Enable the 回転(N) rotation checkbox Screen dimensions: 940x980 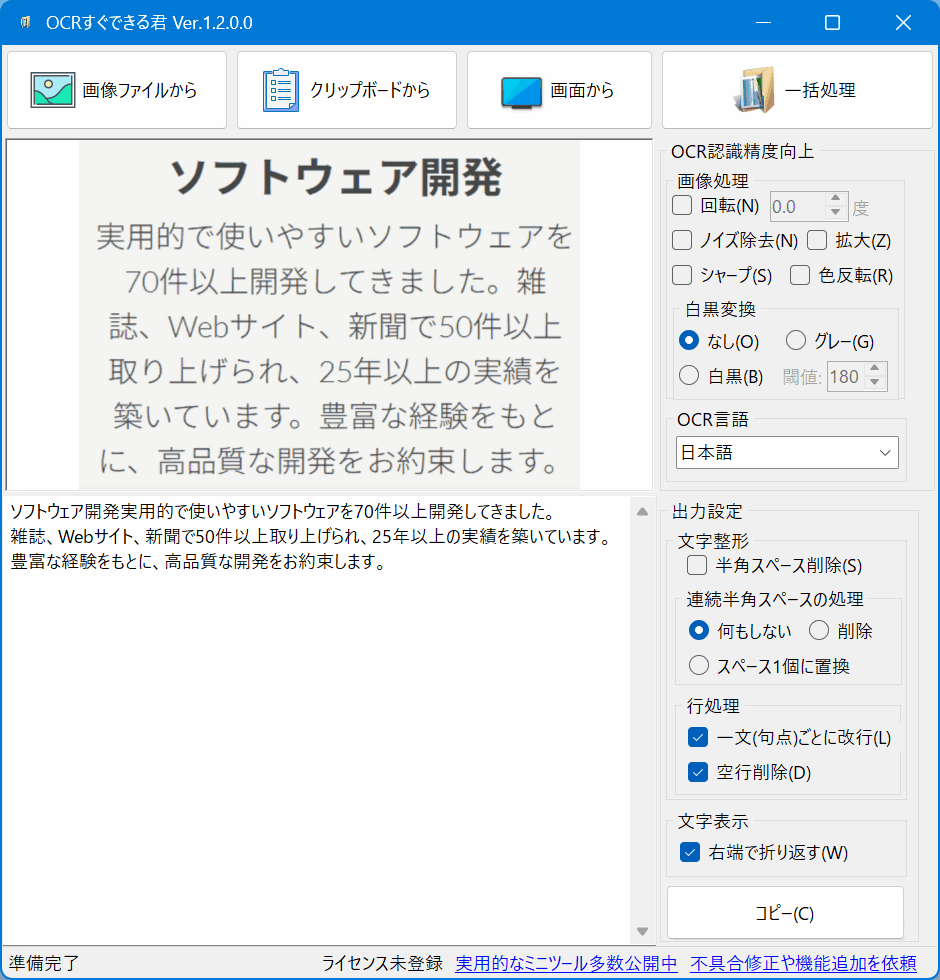tap(683, 206)
